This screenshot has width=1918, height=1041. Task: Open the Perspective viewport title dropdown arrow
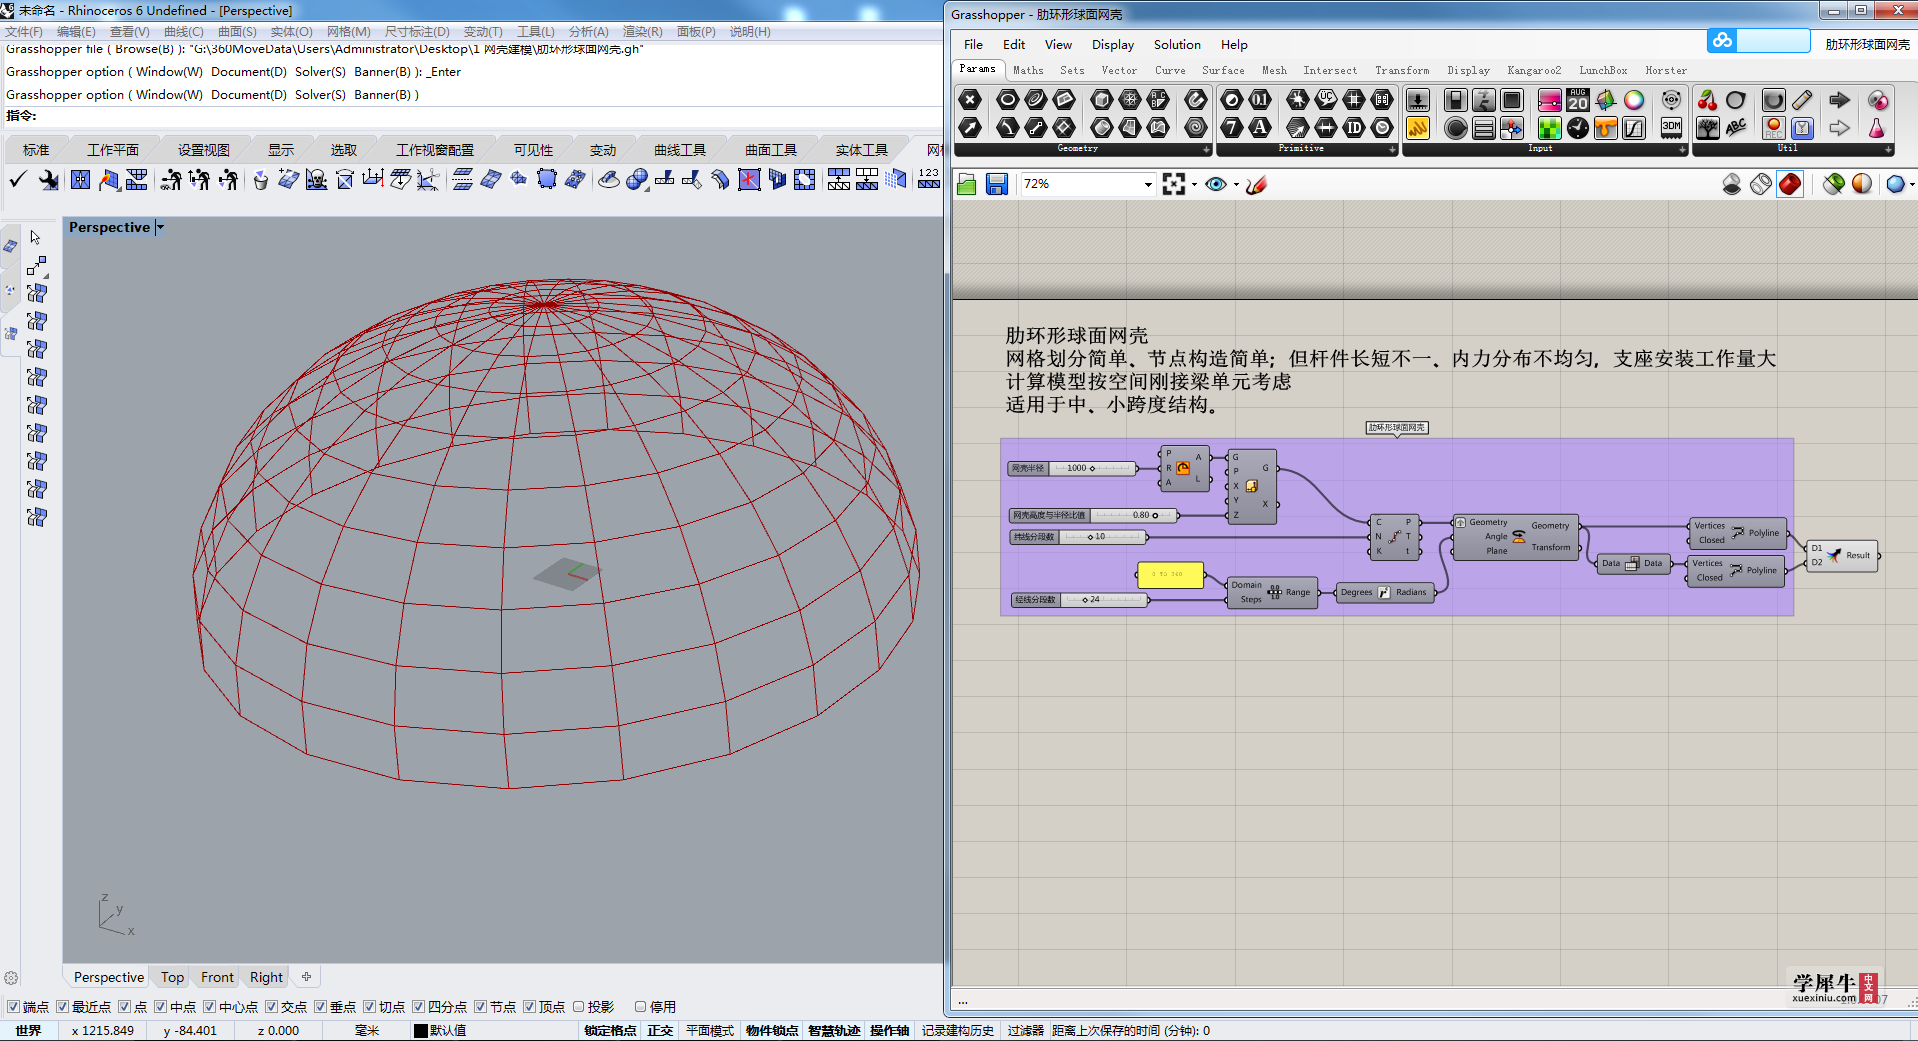coord(160,228)
